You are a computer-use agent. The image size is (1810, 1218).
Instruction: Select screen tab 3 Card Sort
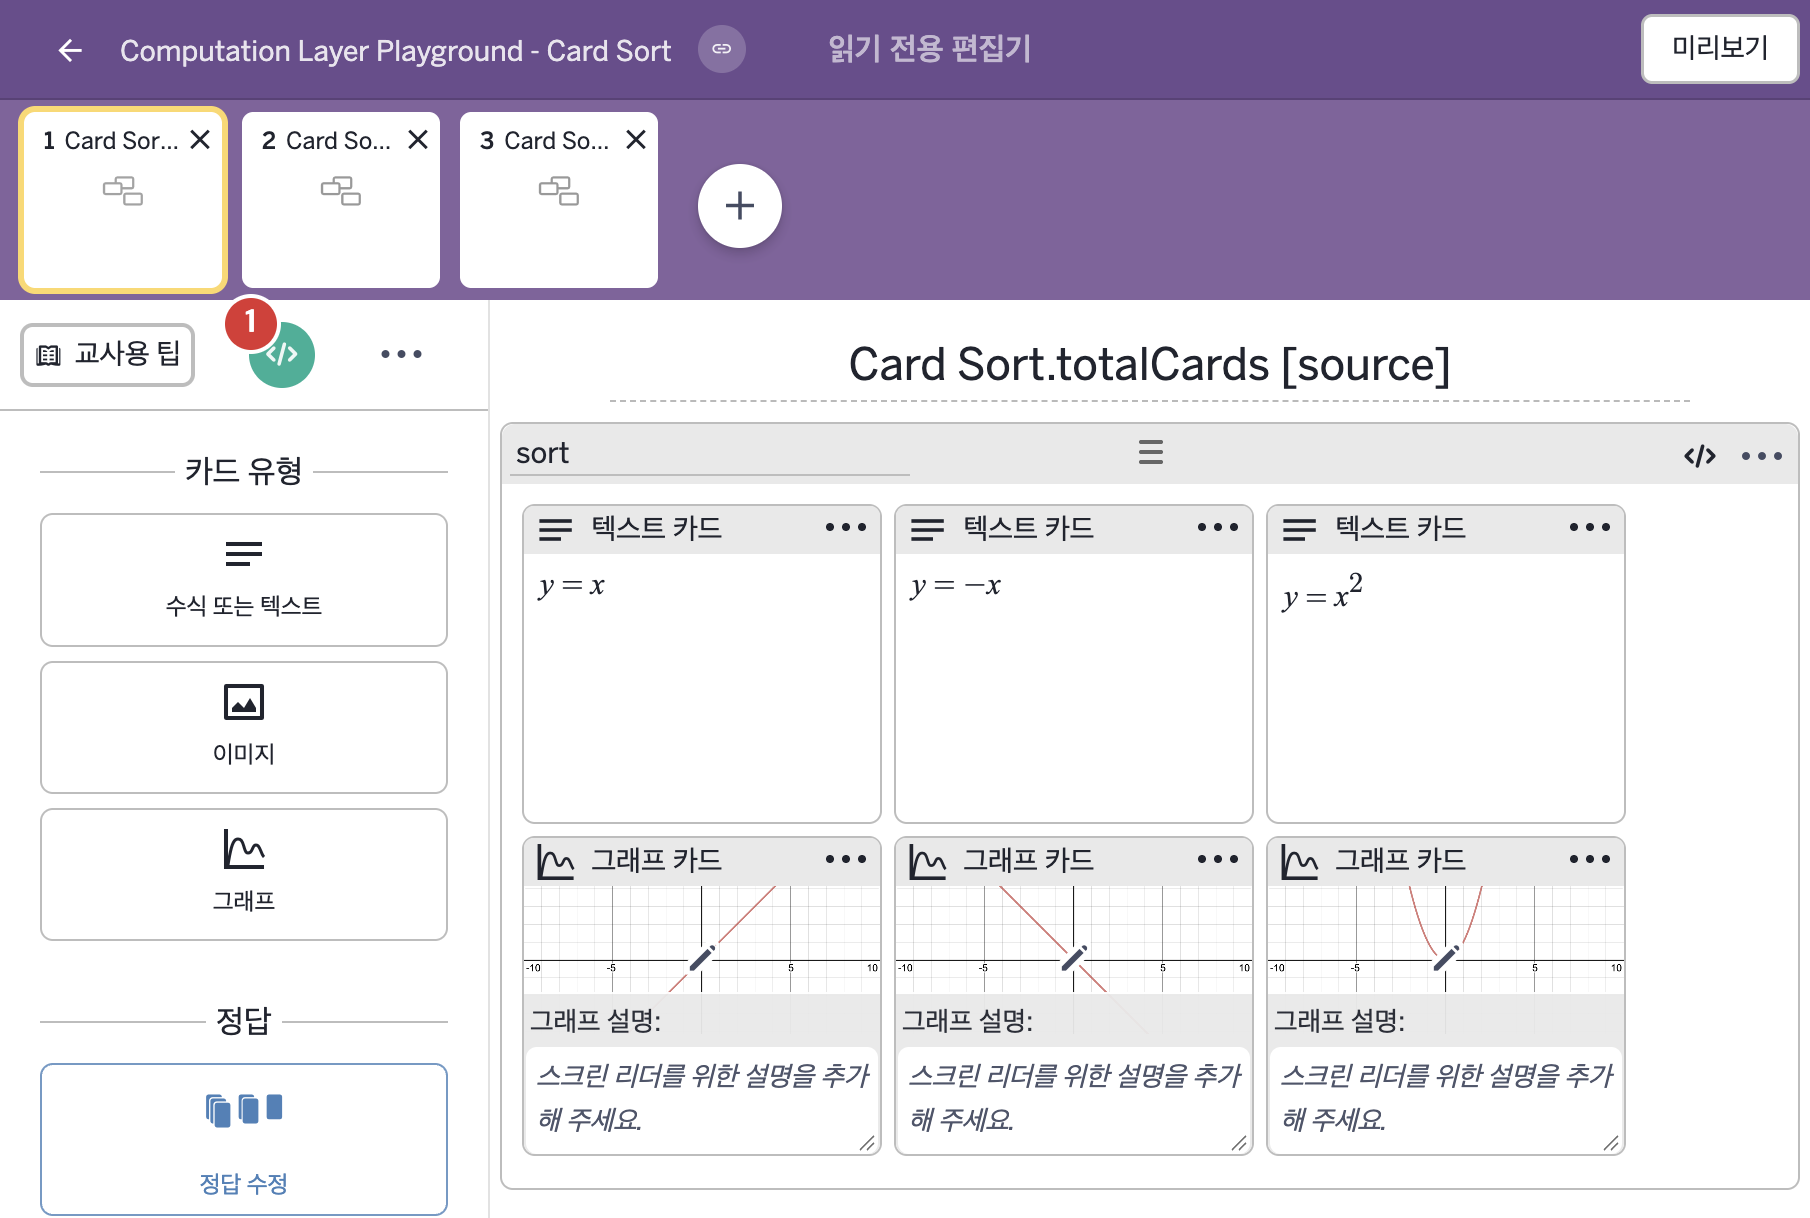(x=559, y=199)
